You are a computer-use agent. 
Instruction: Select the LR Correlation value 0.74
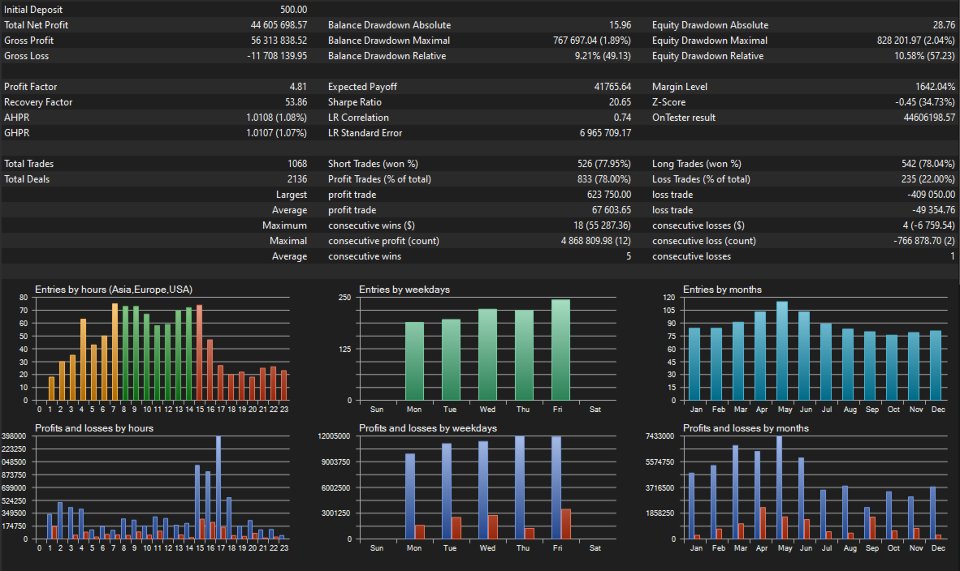[x=622, y=118]
